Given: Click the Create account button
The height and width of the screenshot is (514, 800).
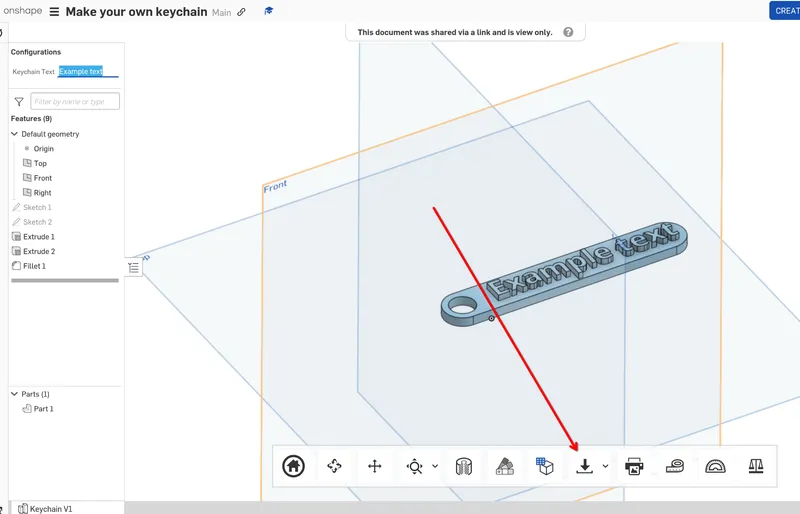Looking at the screenshot, I should (785, 11).
